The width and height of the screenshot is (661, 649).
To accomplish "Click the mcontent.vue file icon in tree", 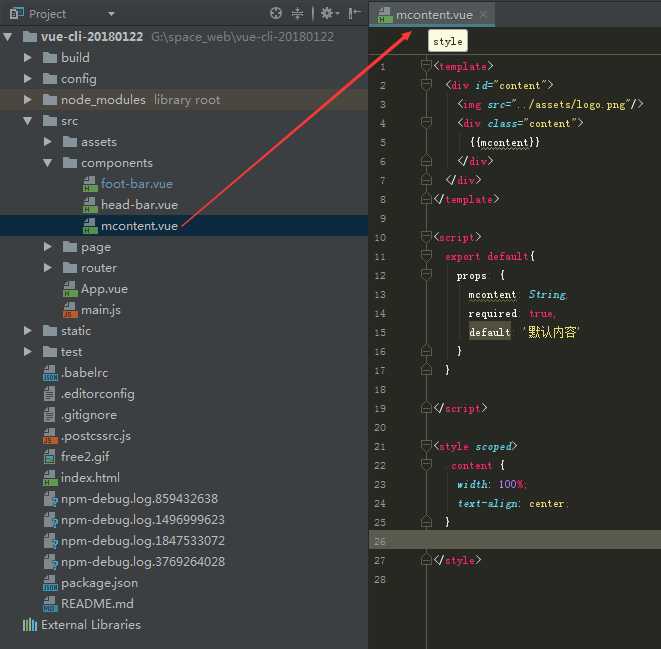I will click(90, 226).
